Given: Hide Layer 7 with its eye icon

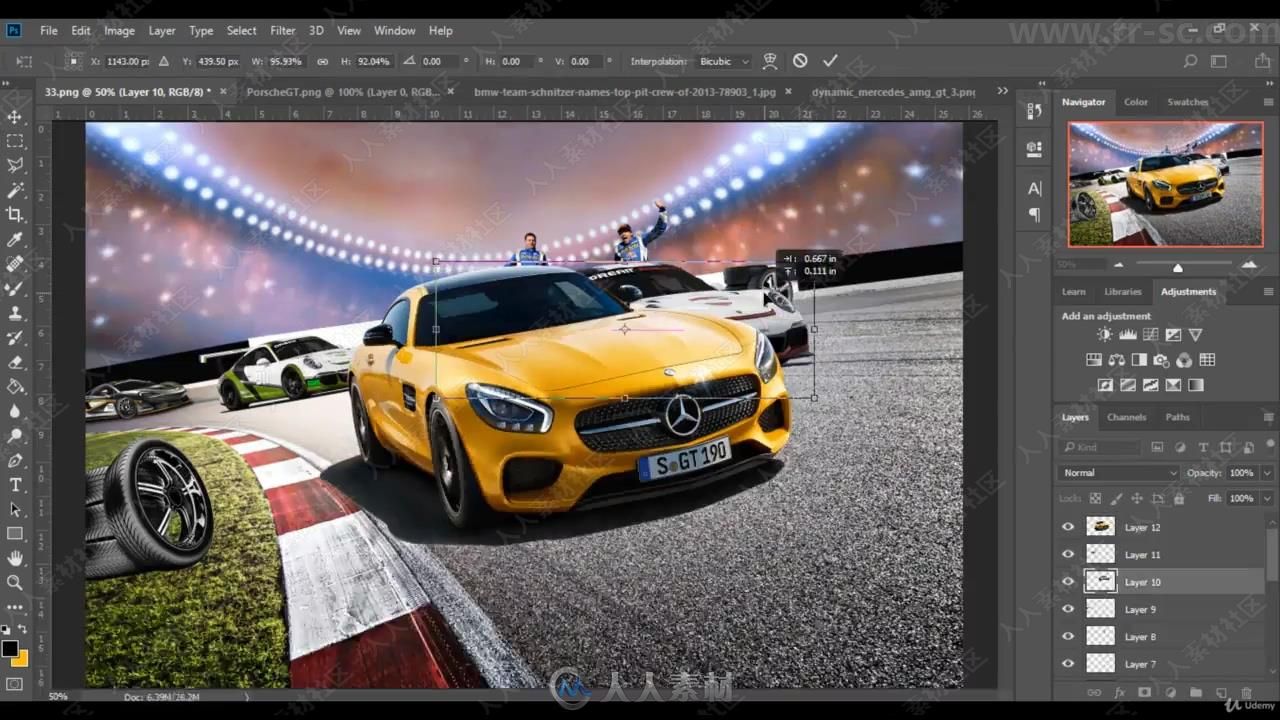Looking at the screenshot, I should 1068,664.
